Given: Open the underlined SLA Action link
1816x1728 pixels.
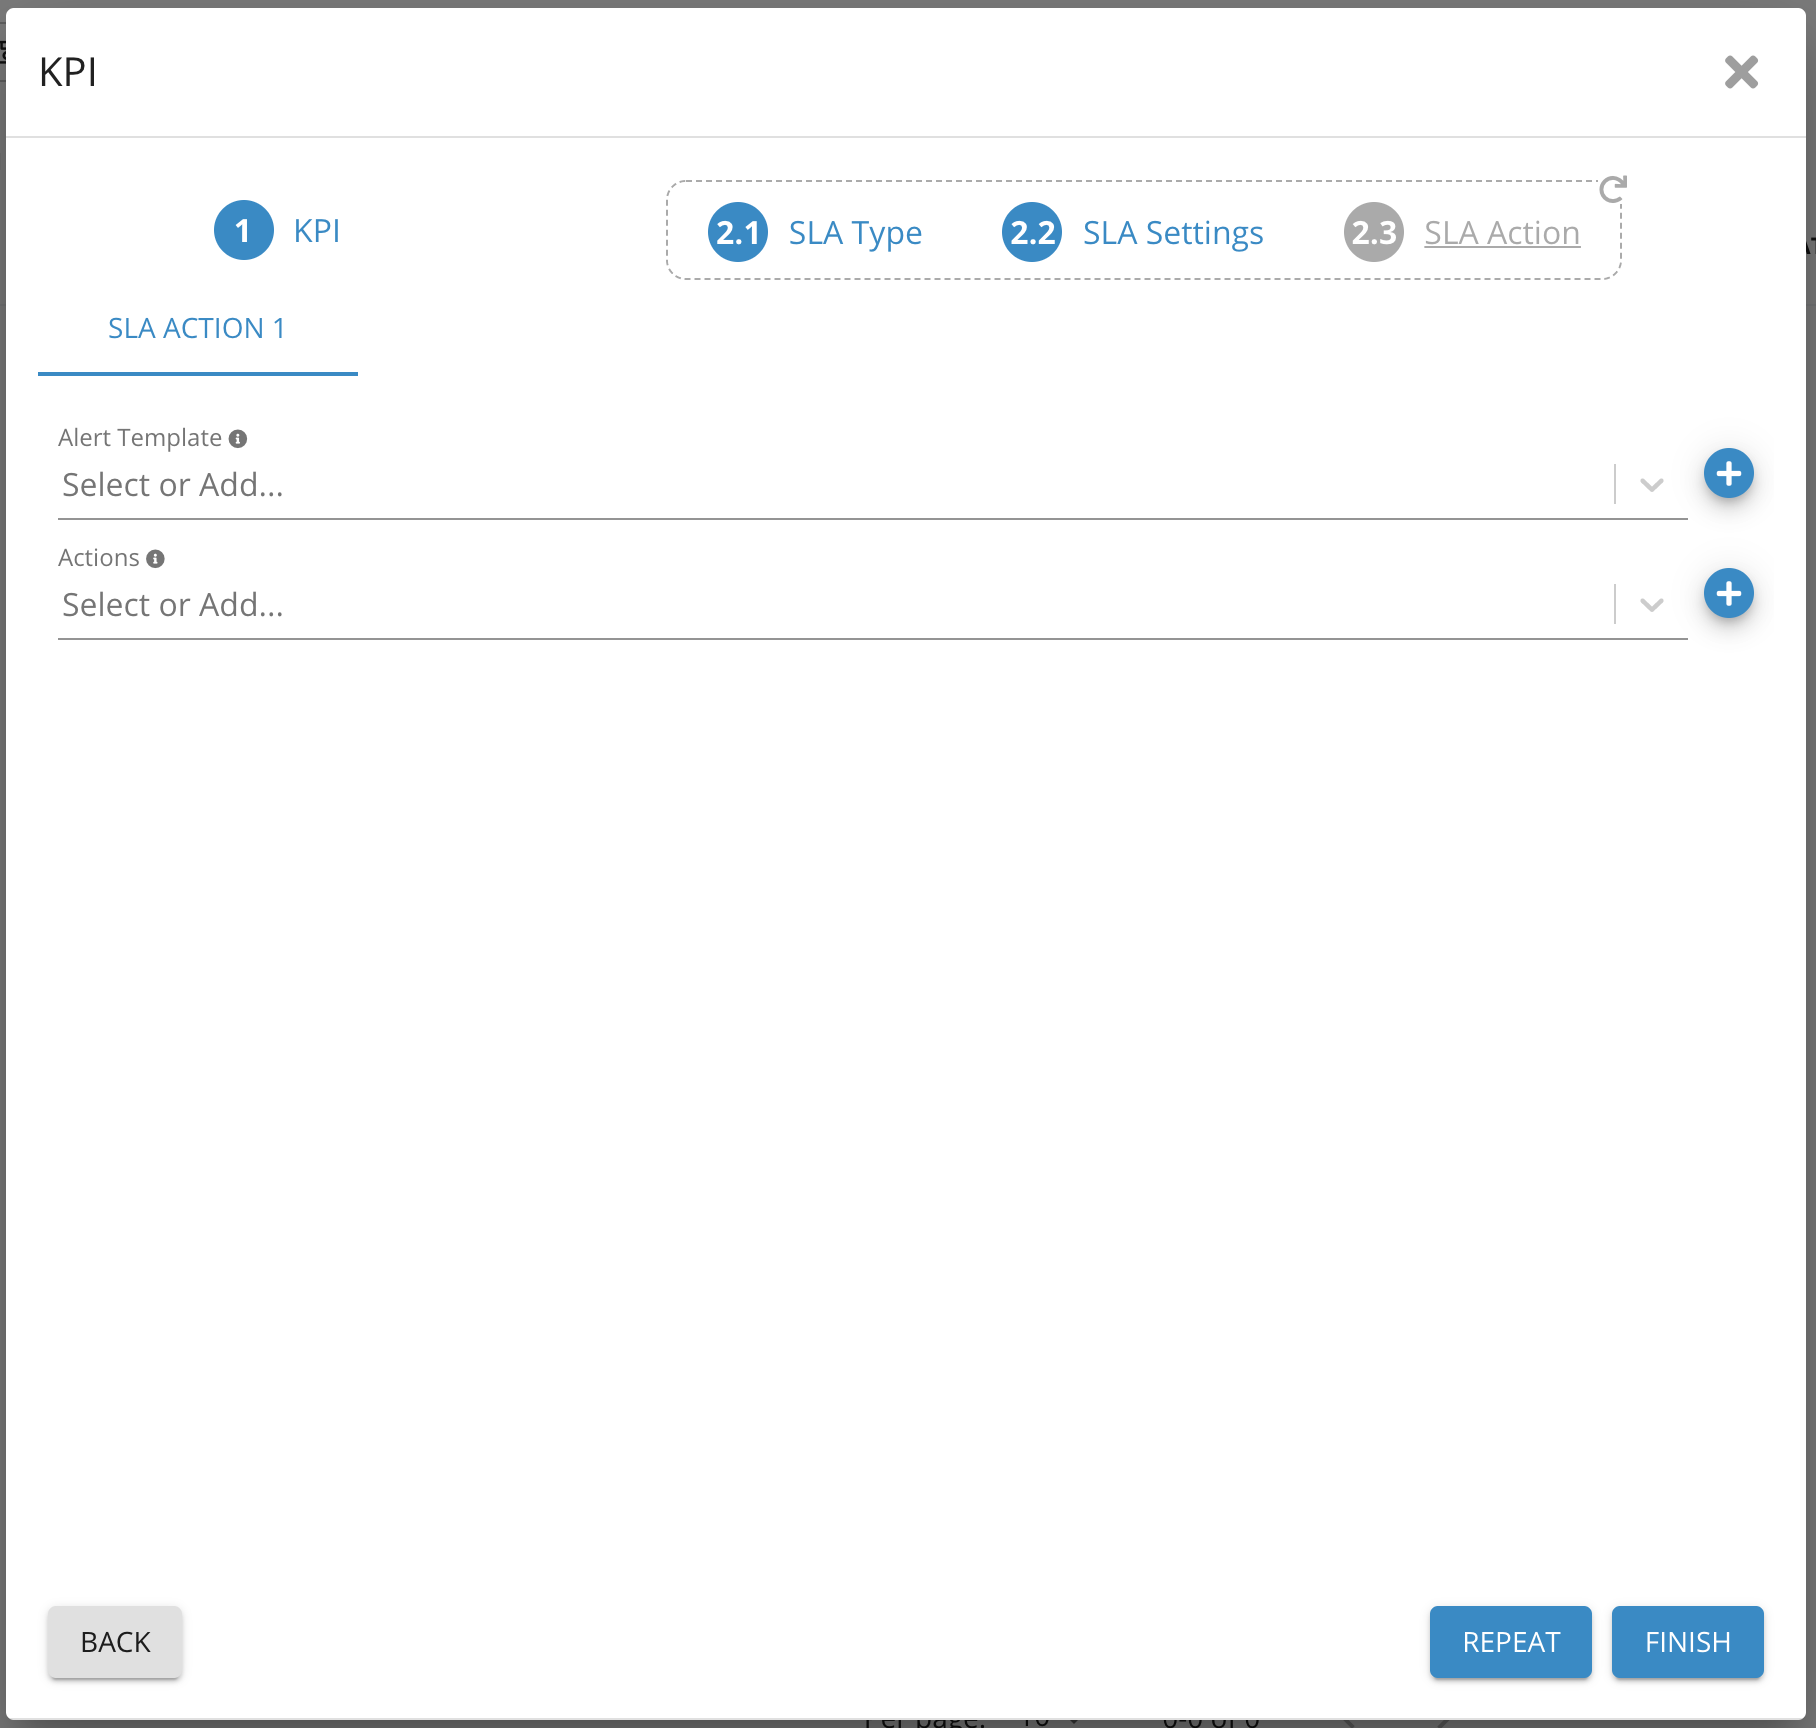Looking at the screenshot, I should click(1501, 233).
